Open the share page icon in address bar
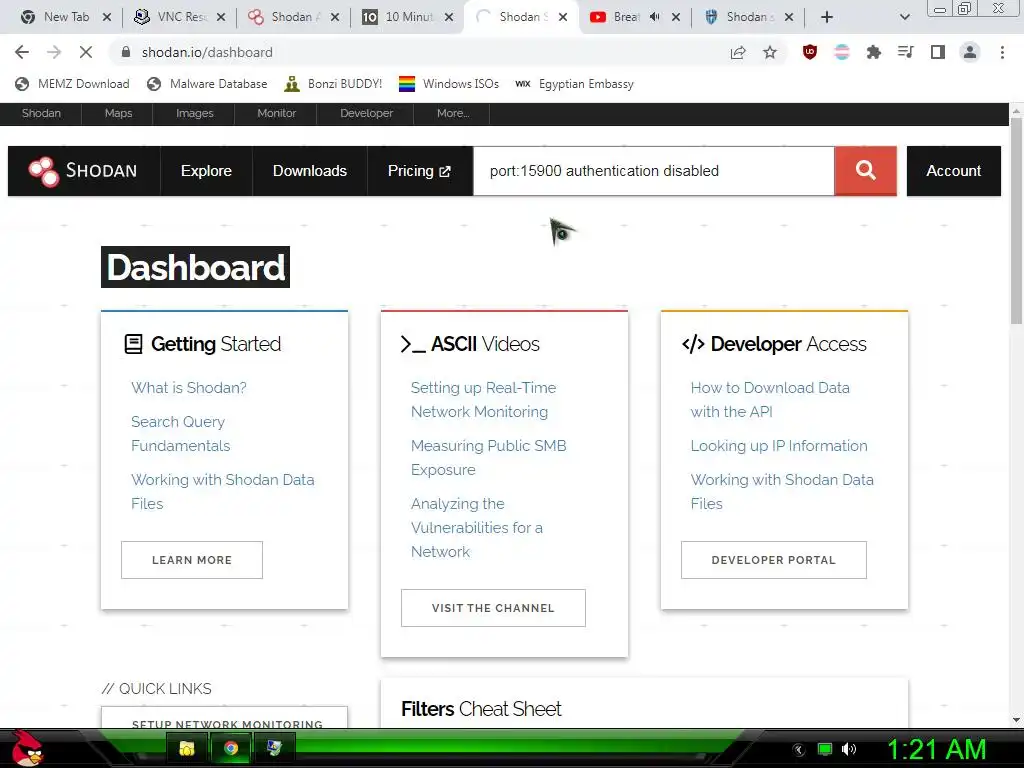Screen dimensions: 1024x768 tap(738, 52)
